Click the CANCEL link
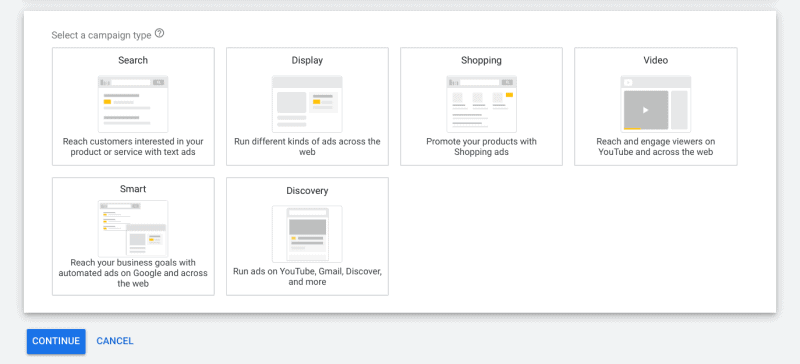800x364 pixels. click(x=115, y=341)
